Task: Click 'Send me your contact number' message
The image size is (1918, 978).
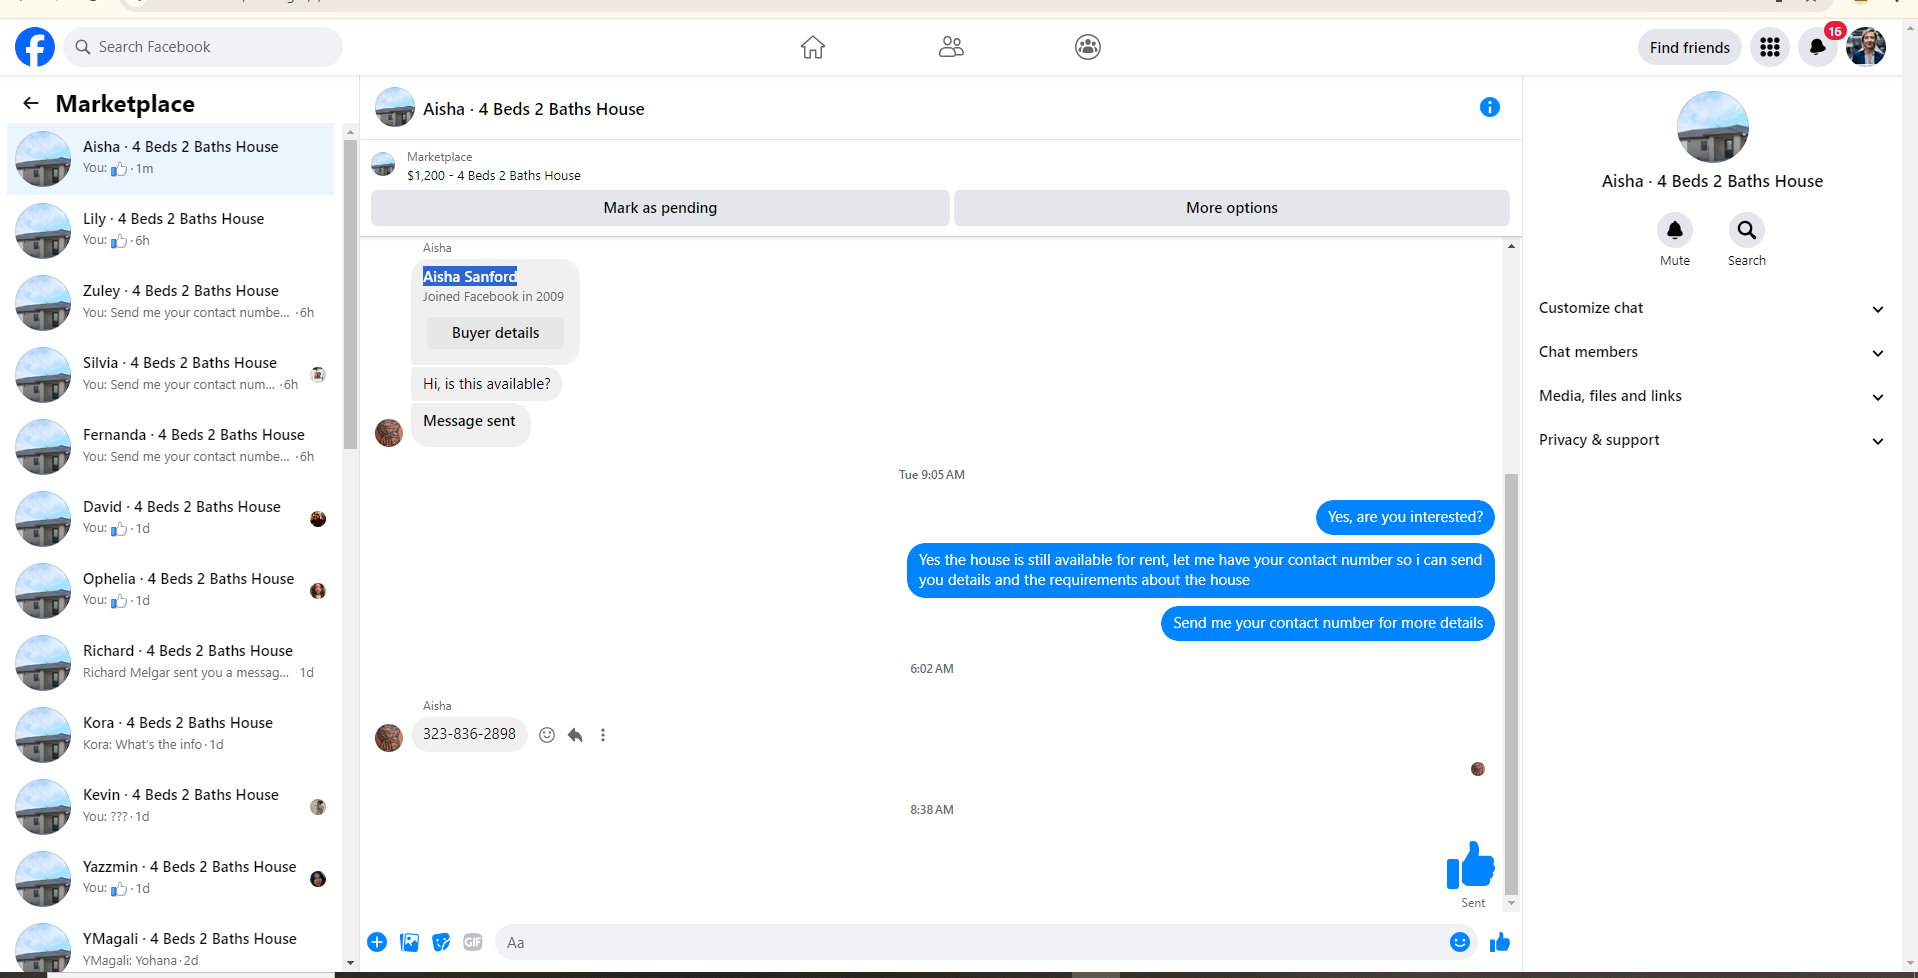Action: 1328,623
